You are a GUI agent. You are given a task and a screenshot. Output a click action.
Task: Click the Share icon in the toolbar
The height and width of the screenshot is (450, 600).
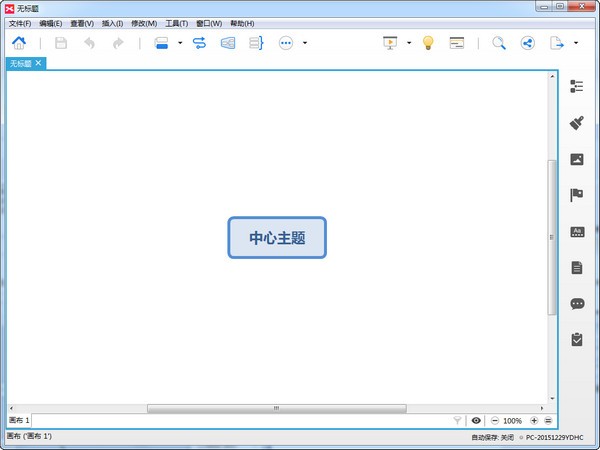[x=527, y=43]
